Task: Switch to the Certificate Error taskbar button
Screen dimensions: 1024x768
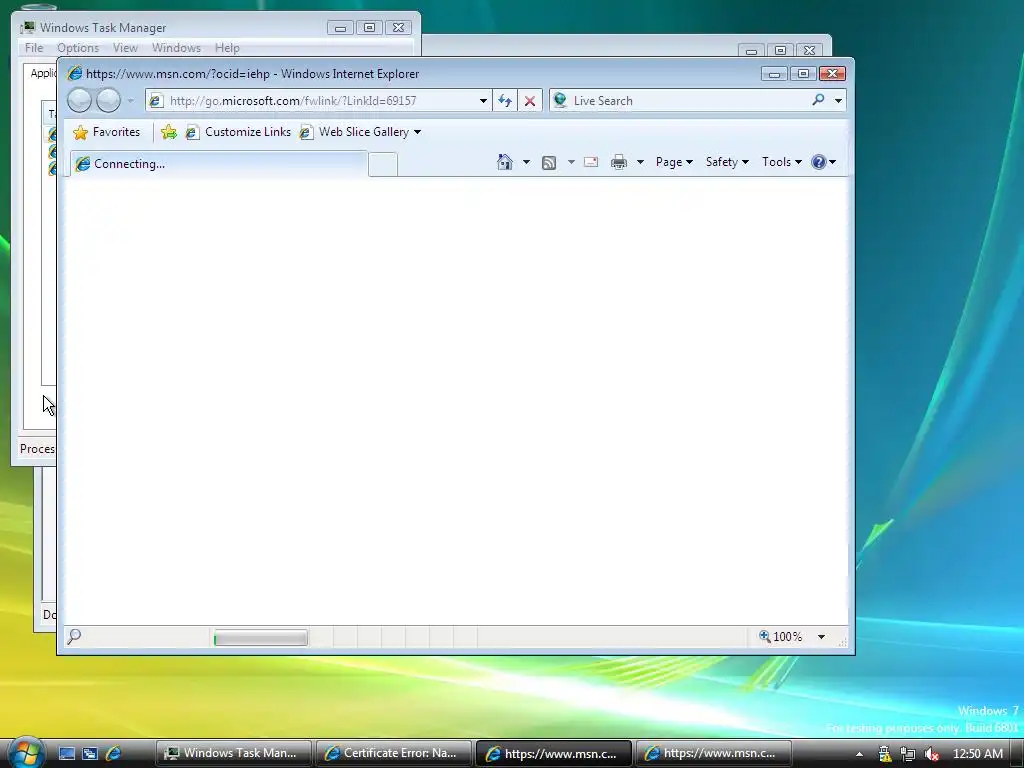Action: pyautogui.click(x=393, y=753)
